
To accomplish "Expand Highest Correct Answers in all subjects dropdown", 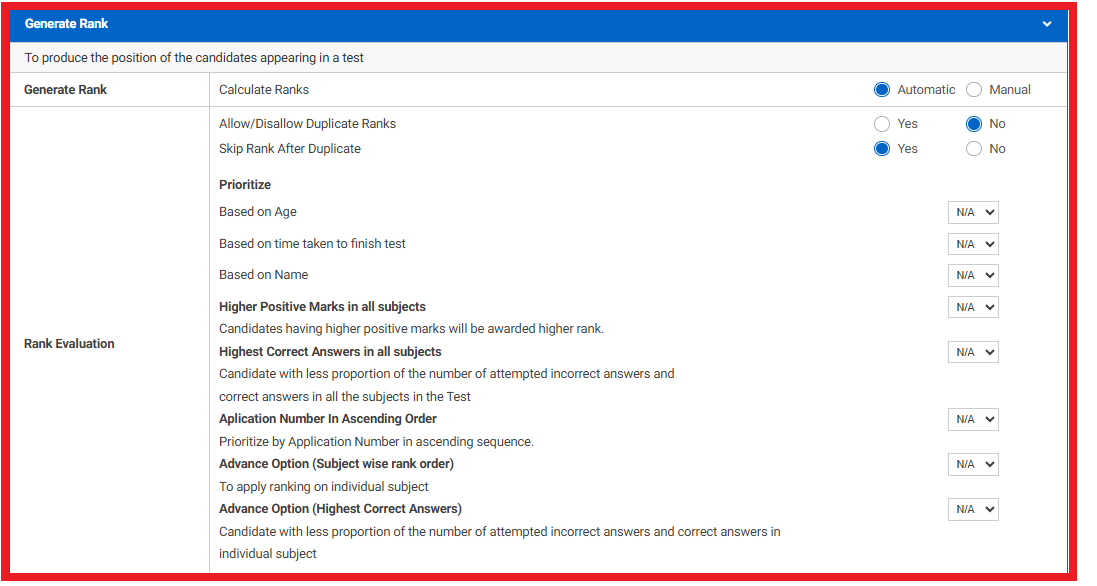I will coord(972,352).
